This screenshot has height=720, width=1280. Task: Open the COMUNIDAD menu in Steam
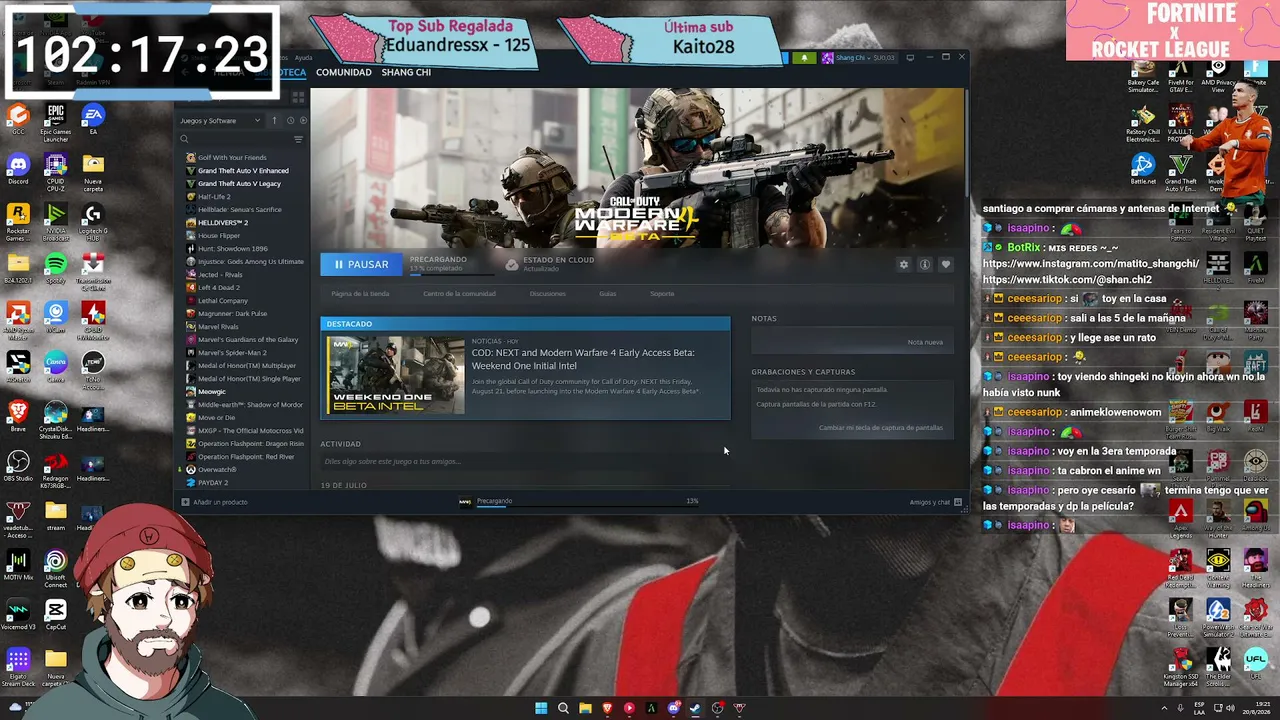[x=344, y=72]
